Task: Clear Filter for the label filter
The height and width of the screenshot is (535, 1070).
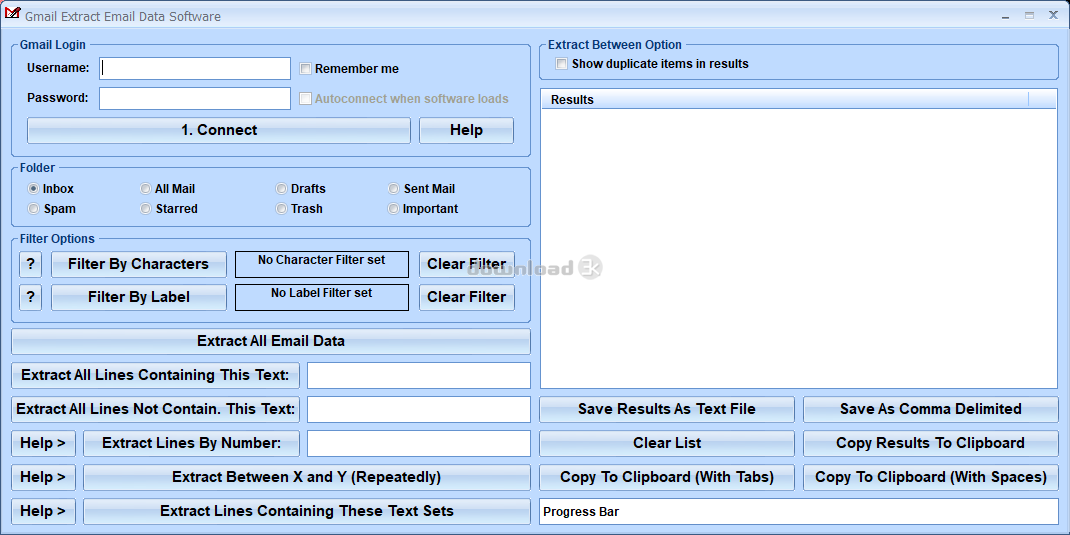Action: coord(467,297)
